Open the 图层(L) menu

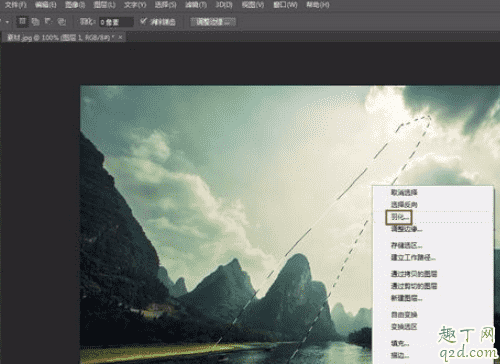(x=104, y=5)
